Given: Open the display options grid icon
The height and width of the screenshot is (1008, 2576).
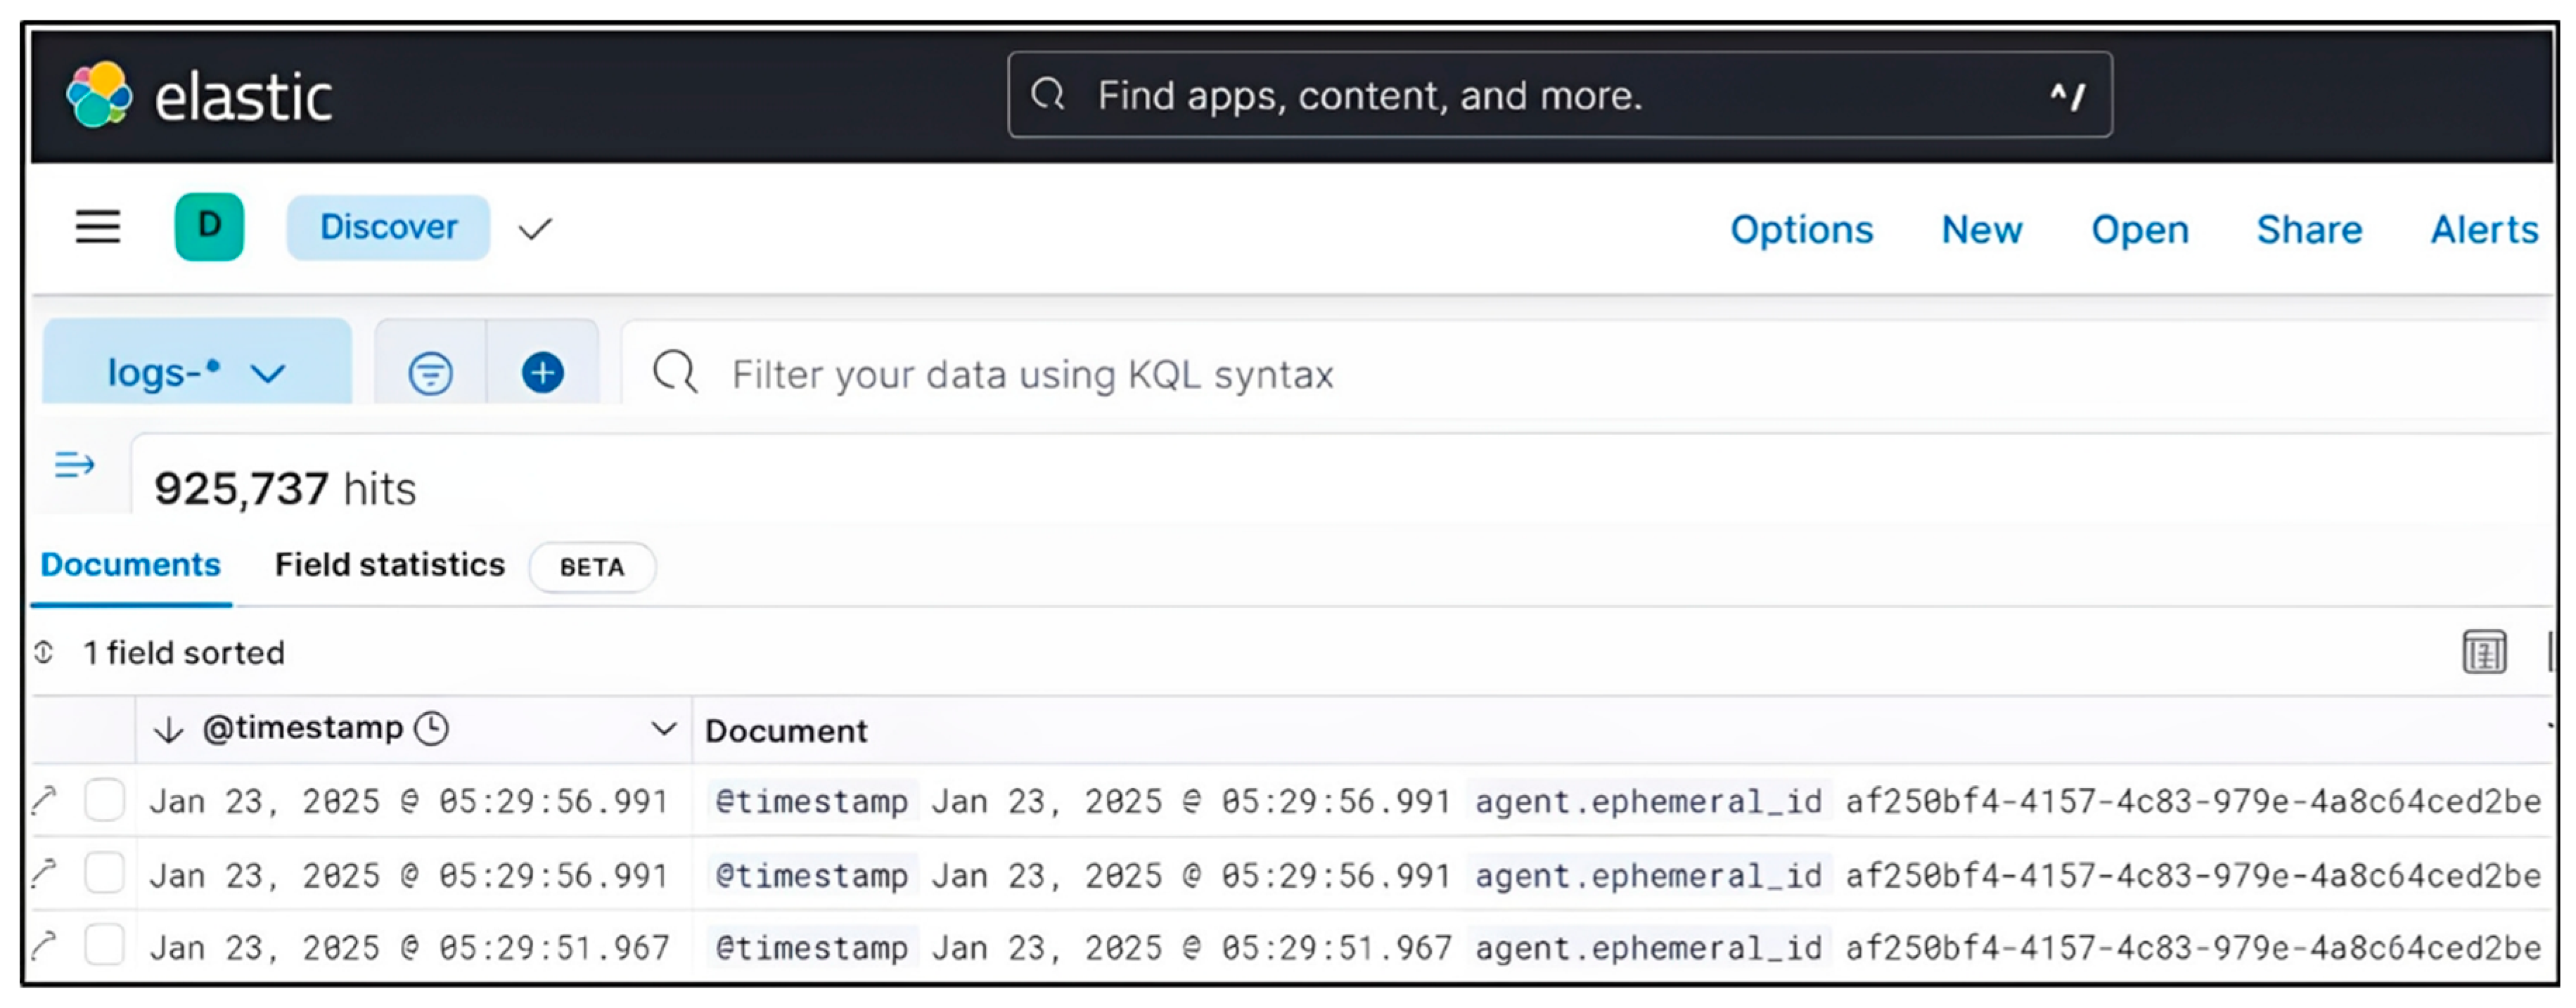Looking at the screenshot, I should (x=2484, y=654).
